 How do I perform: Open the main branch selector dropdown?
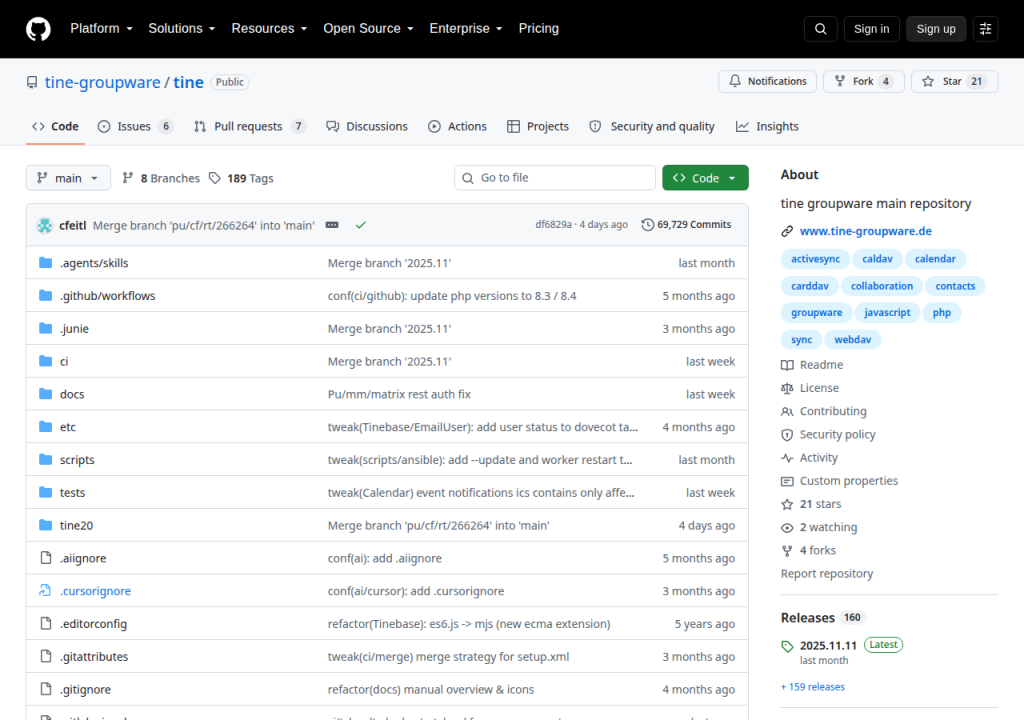coord(68,178)
